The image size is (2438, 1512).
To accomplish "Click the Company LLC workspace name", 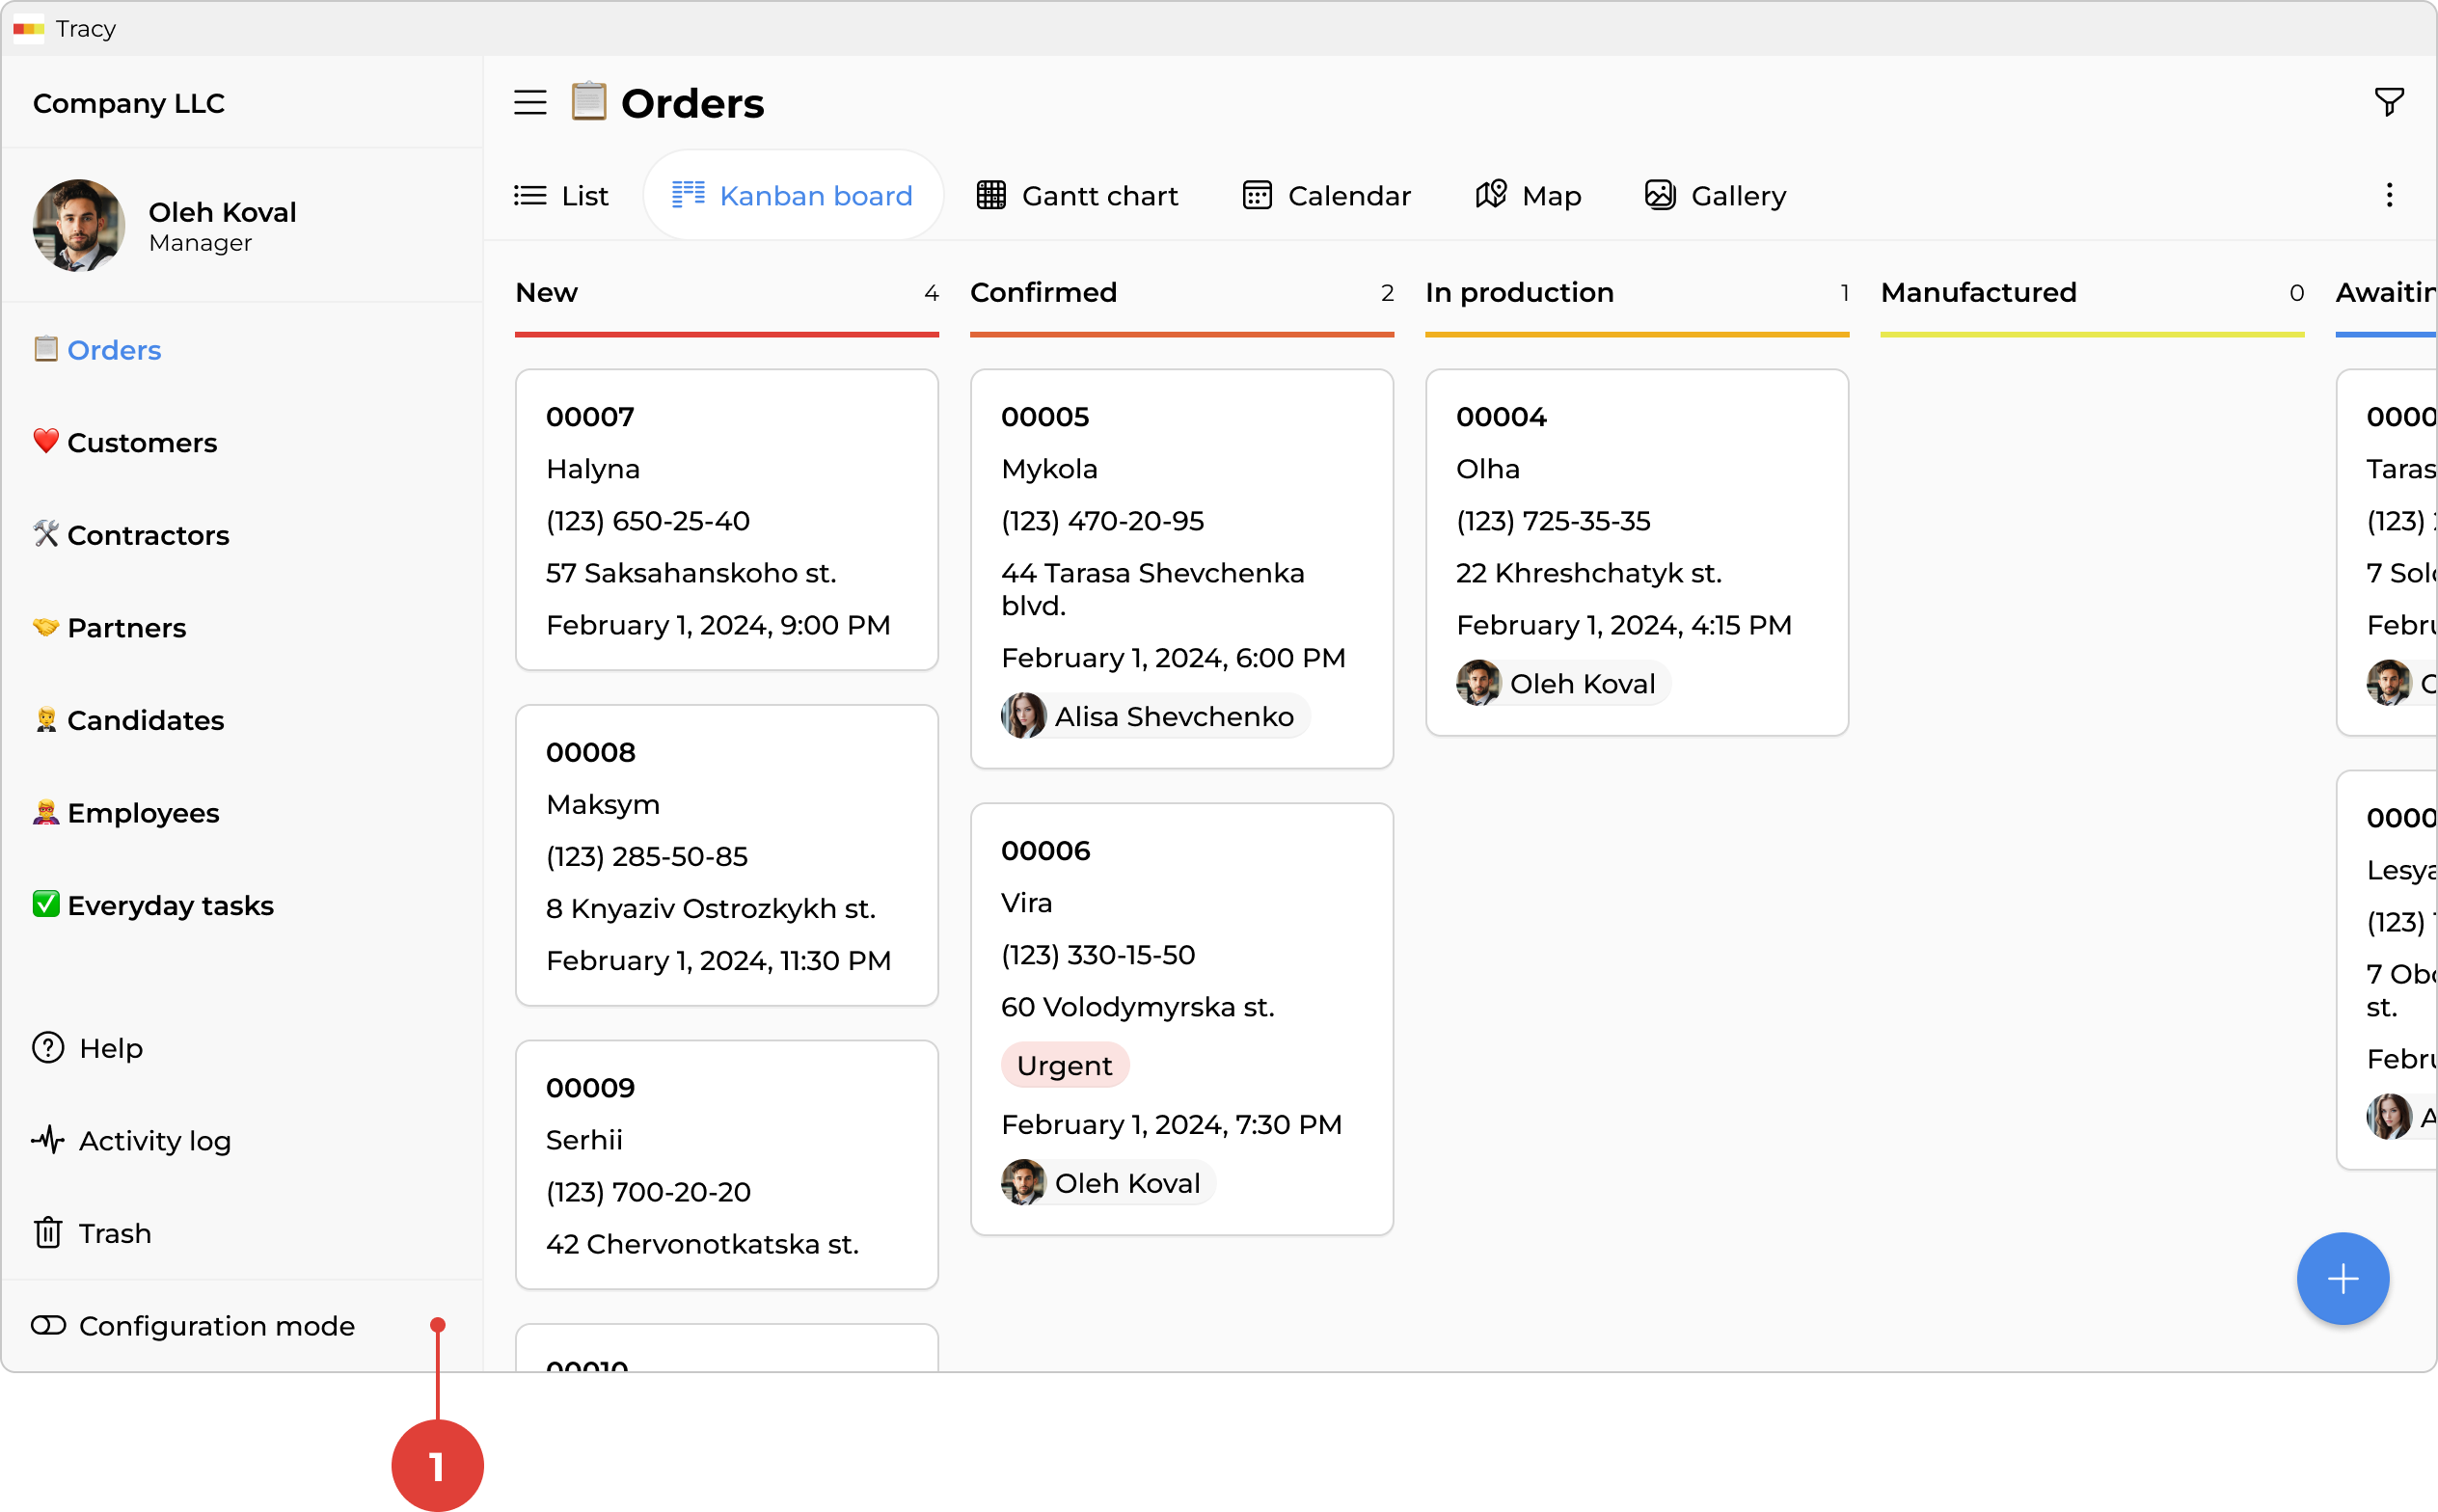I will pos(129,103).
